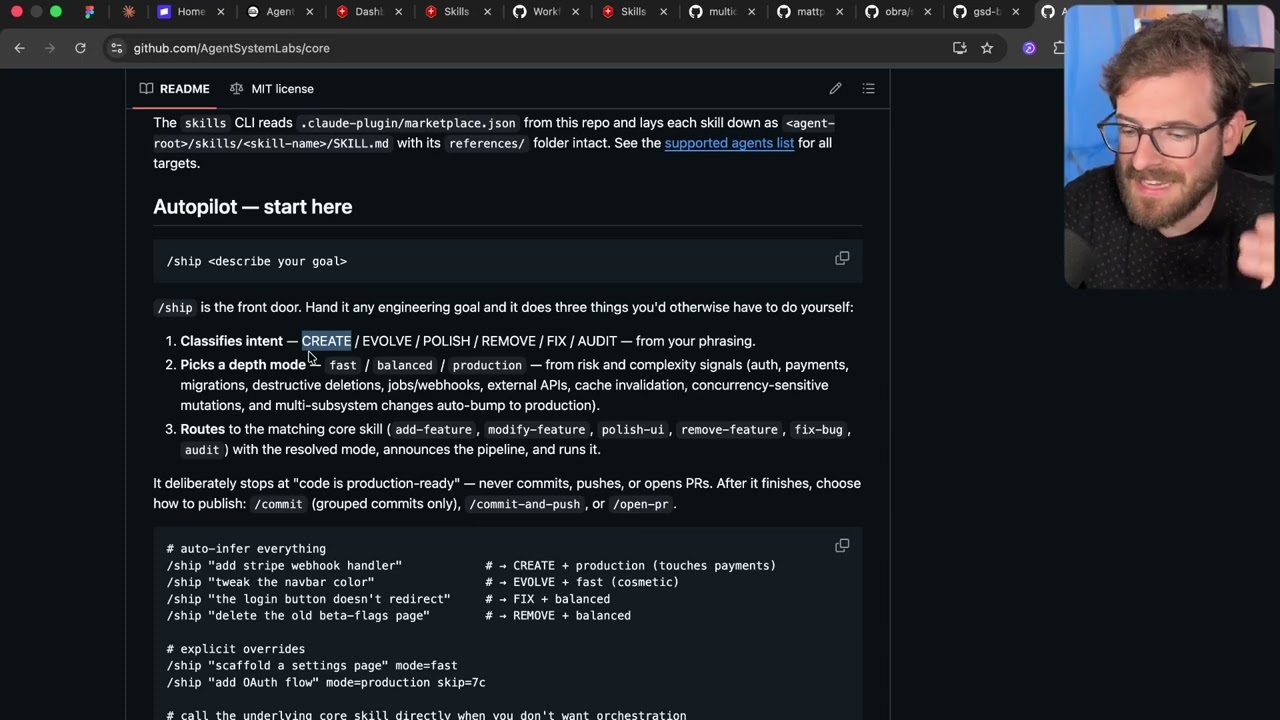Screen dimensions: 1280x720
Task: Click the 'production' depth mode code label
Action: 487,365
